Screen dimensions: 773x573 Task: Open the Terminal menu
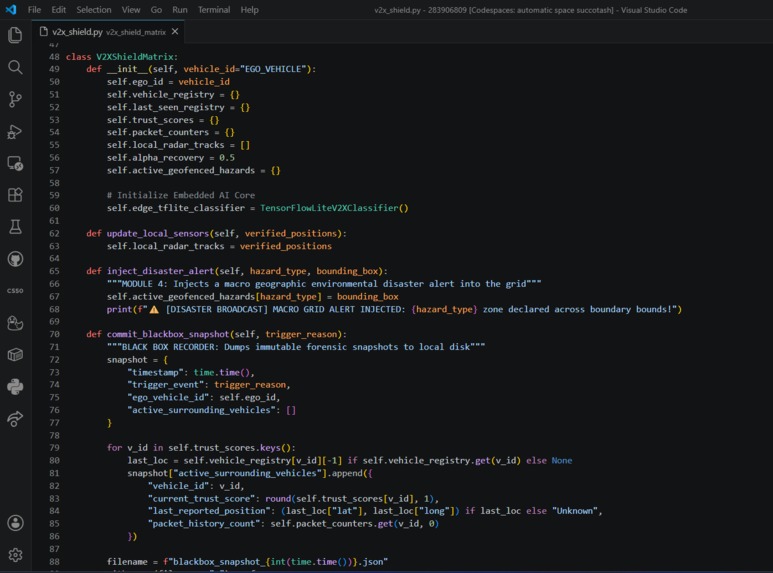(x=214, y=10)
